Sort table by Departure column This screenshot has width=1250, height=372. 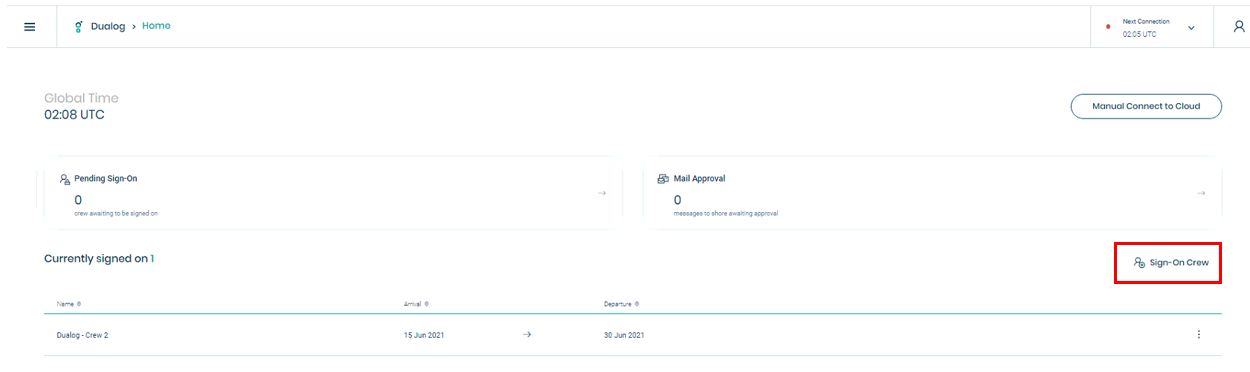621,303
